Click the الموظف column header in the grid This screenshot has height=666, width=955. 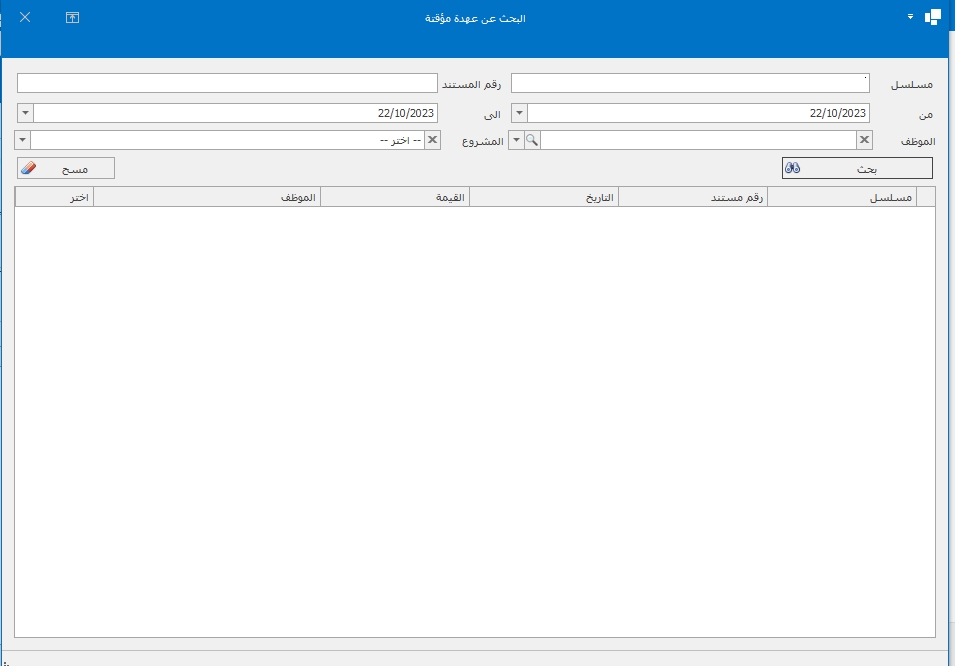click(x=207, y=198)
